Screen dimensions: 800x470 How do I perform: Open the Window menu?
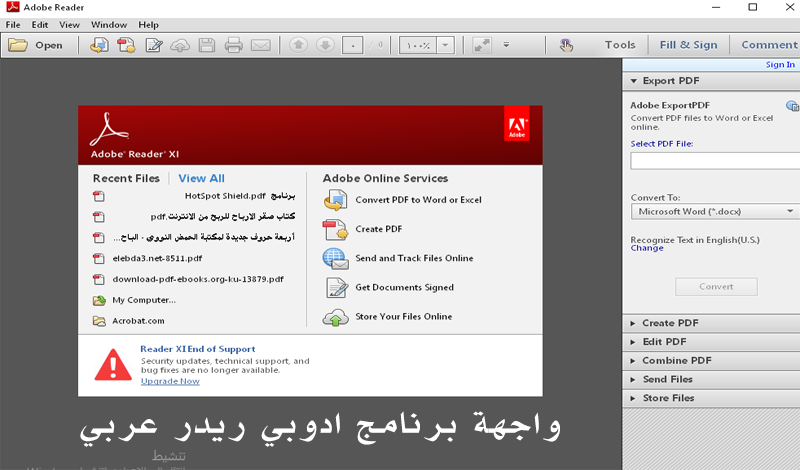coord(109,24)
